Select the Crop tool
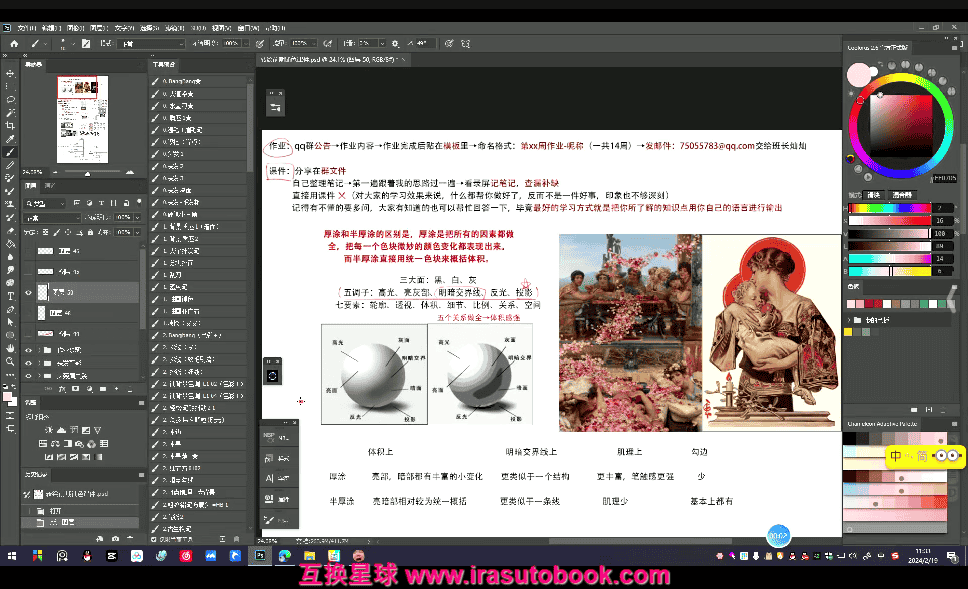The width and height of the screenshot is (968, 589). pos(10,125)
